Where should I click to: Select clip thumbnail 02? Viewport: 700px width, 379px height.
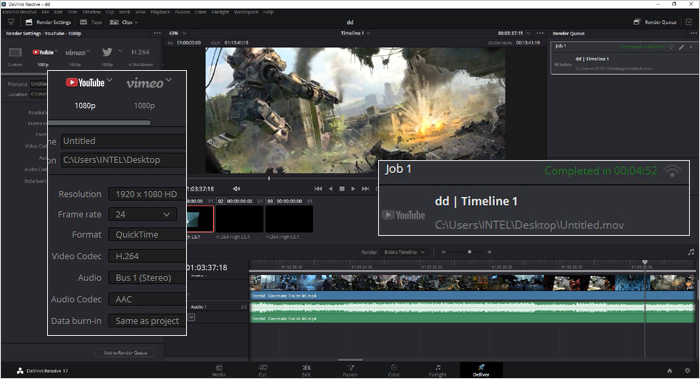point(240,219)
